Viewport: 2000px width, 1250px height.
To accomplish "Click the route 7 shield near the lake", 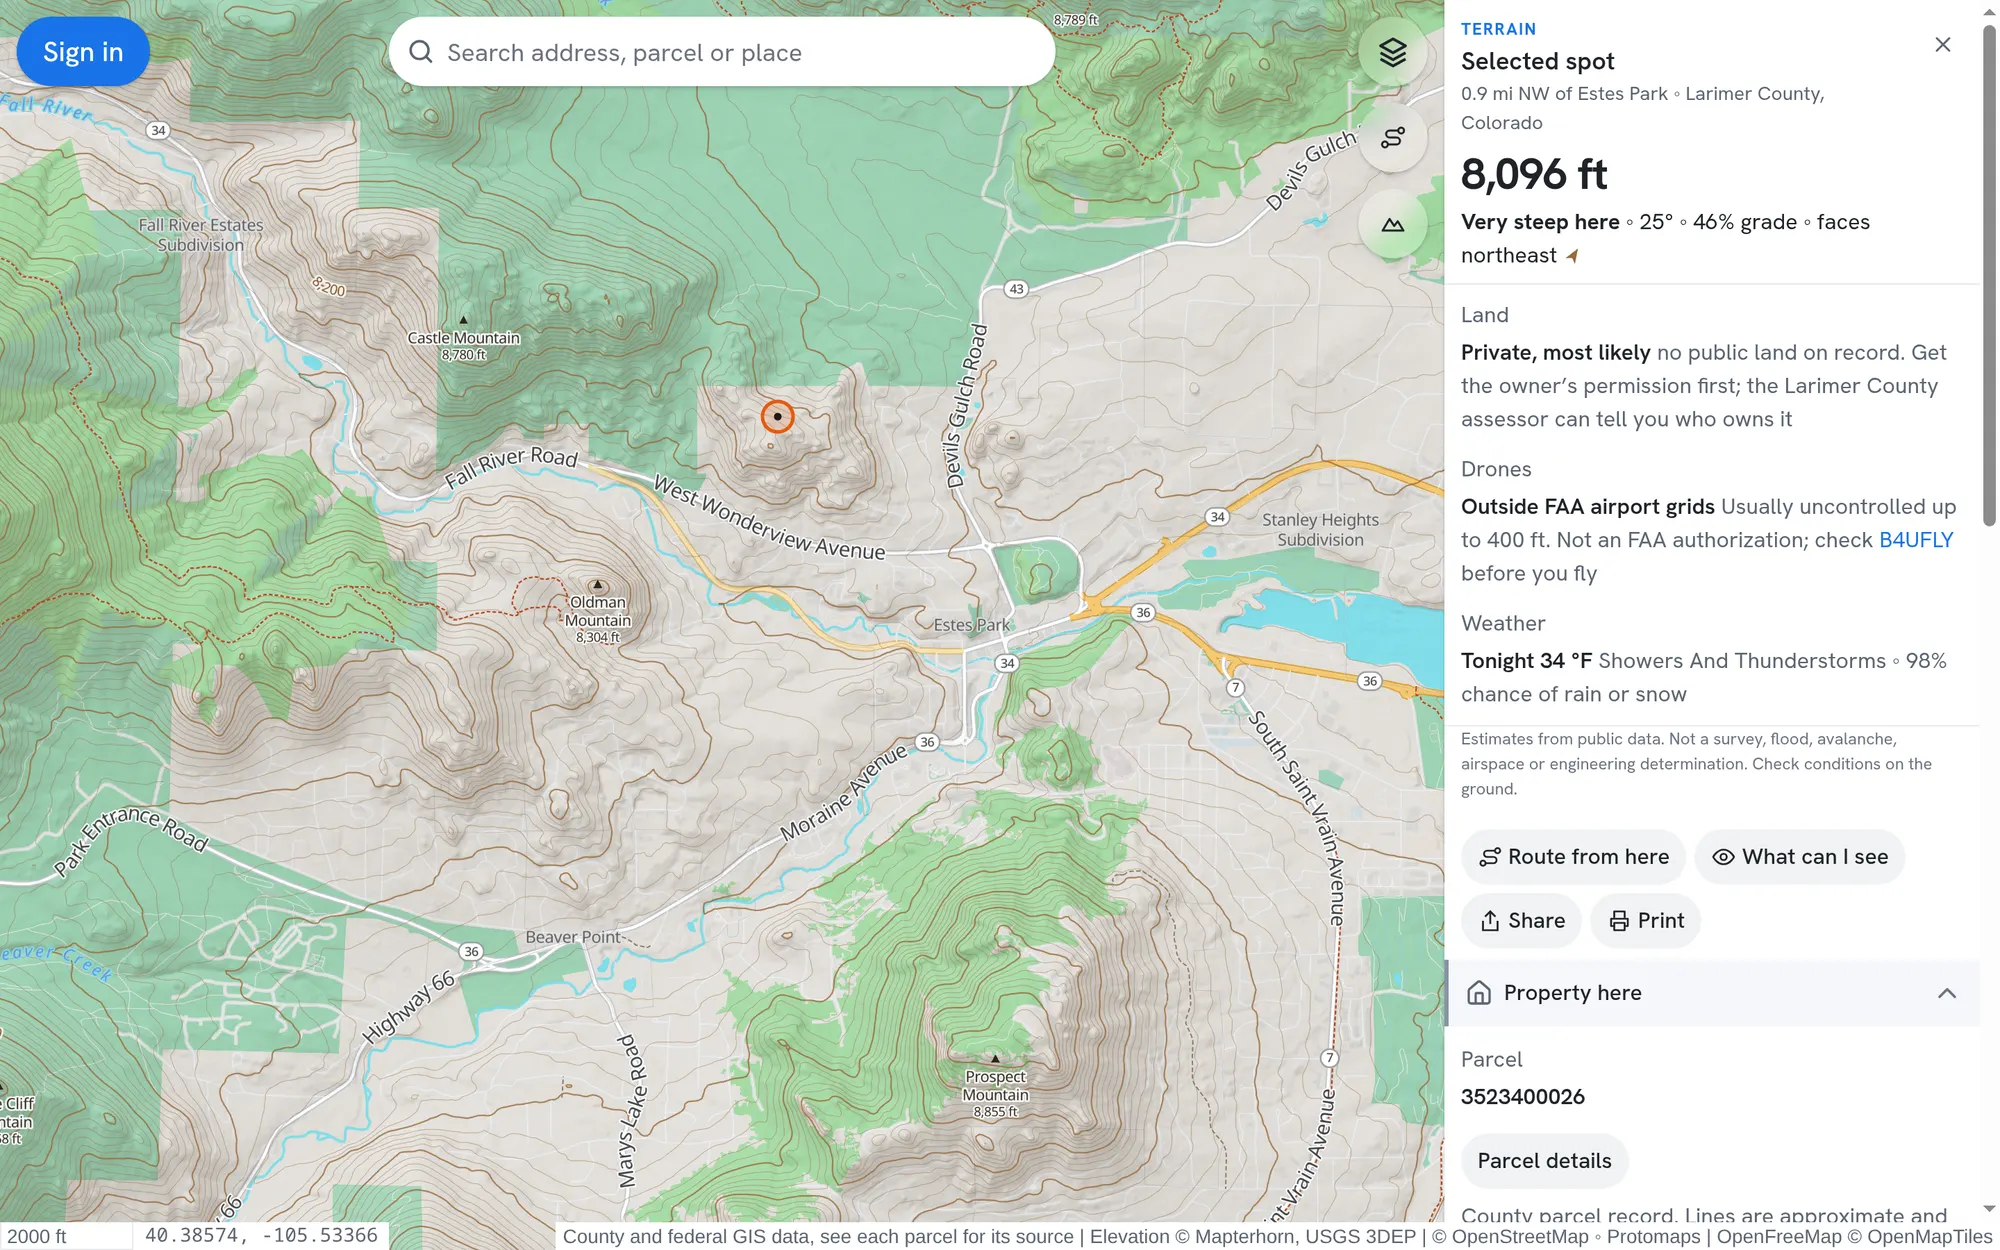I will 1235,687.
